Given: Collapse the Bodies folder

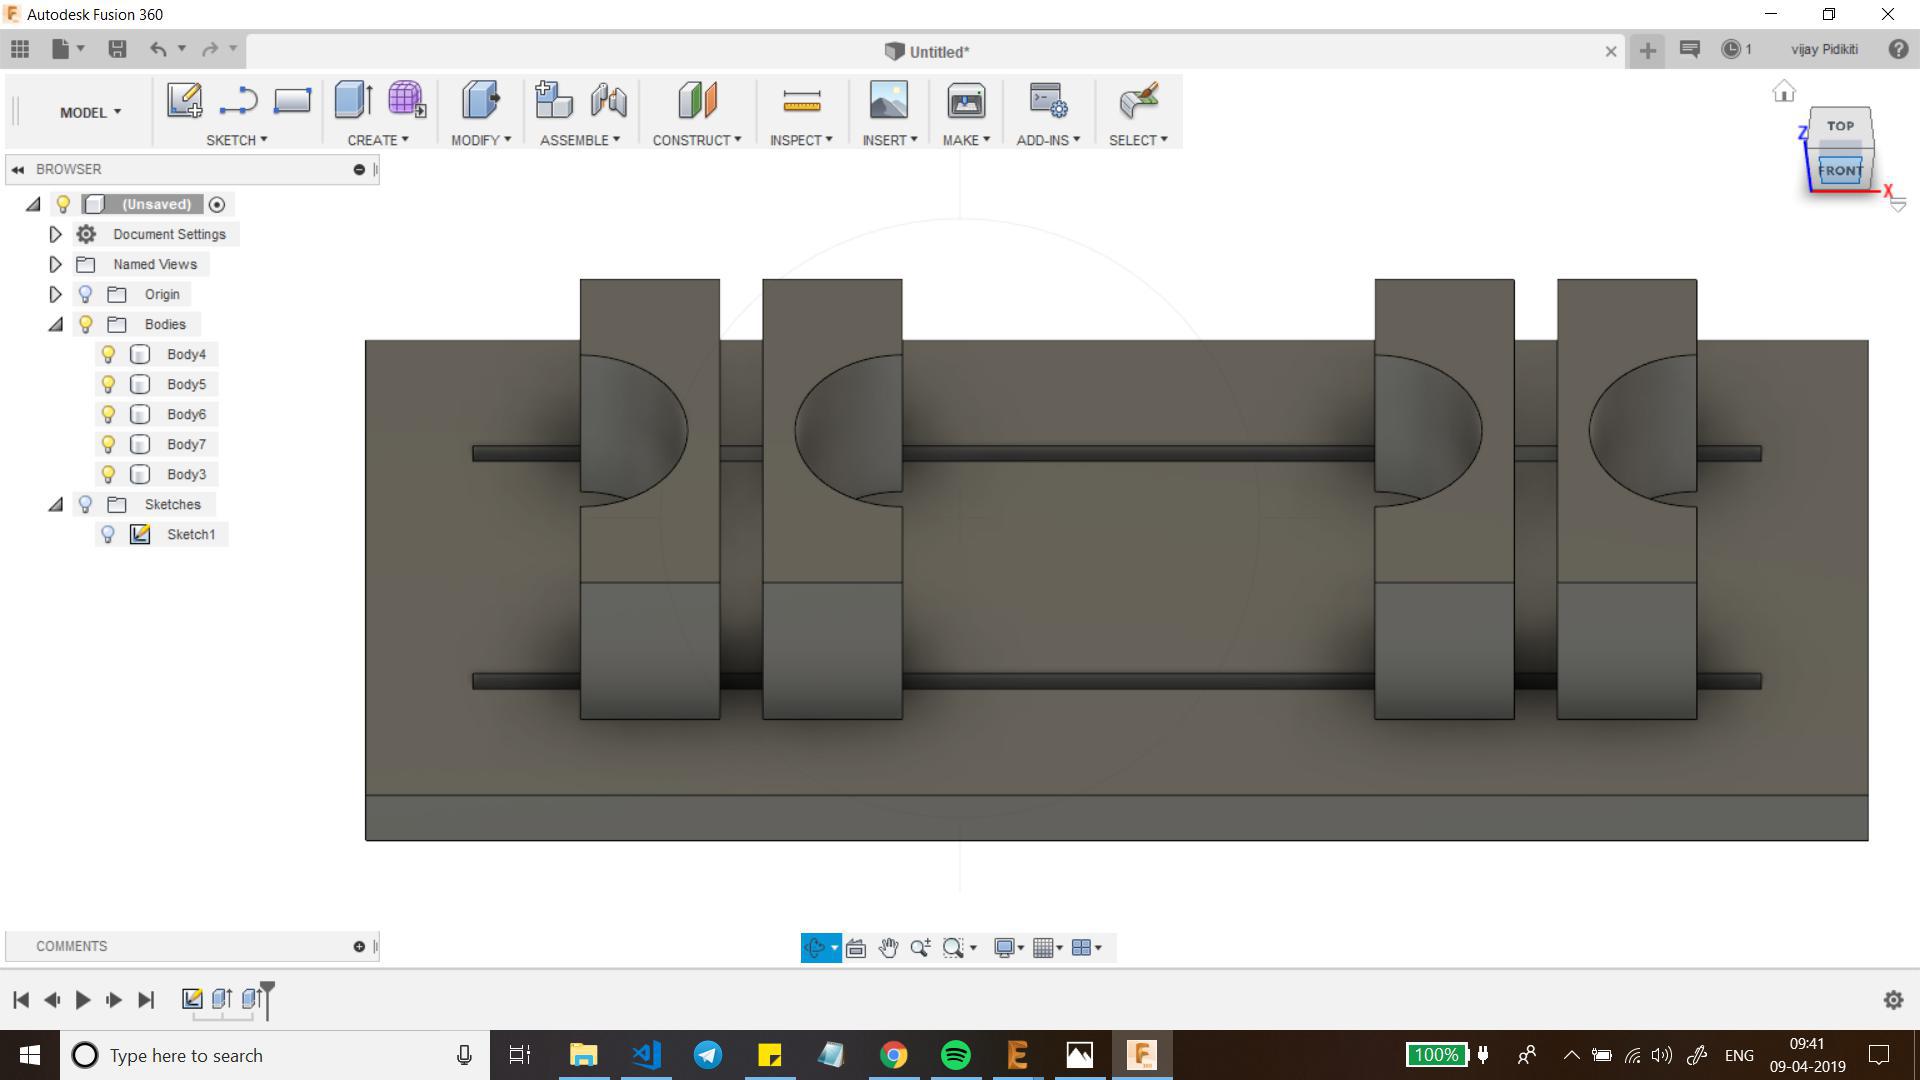Looking at the screenshot, I should pos(55,324).
